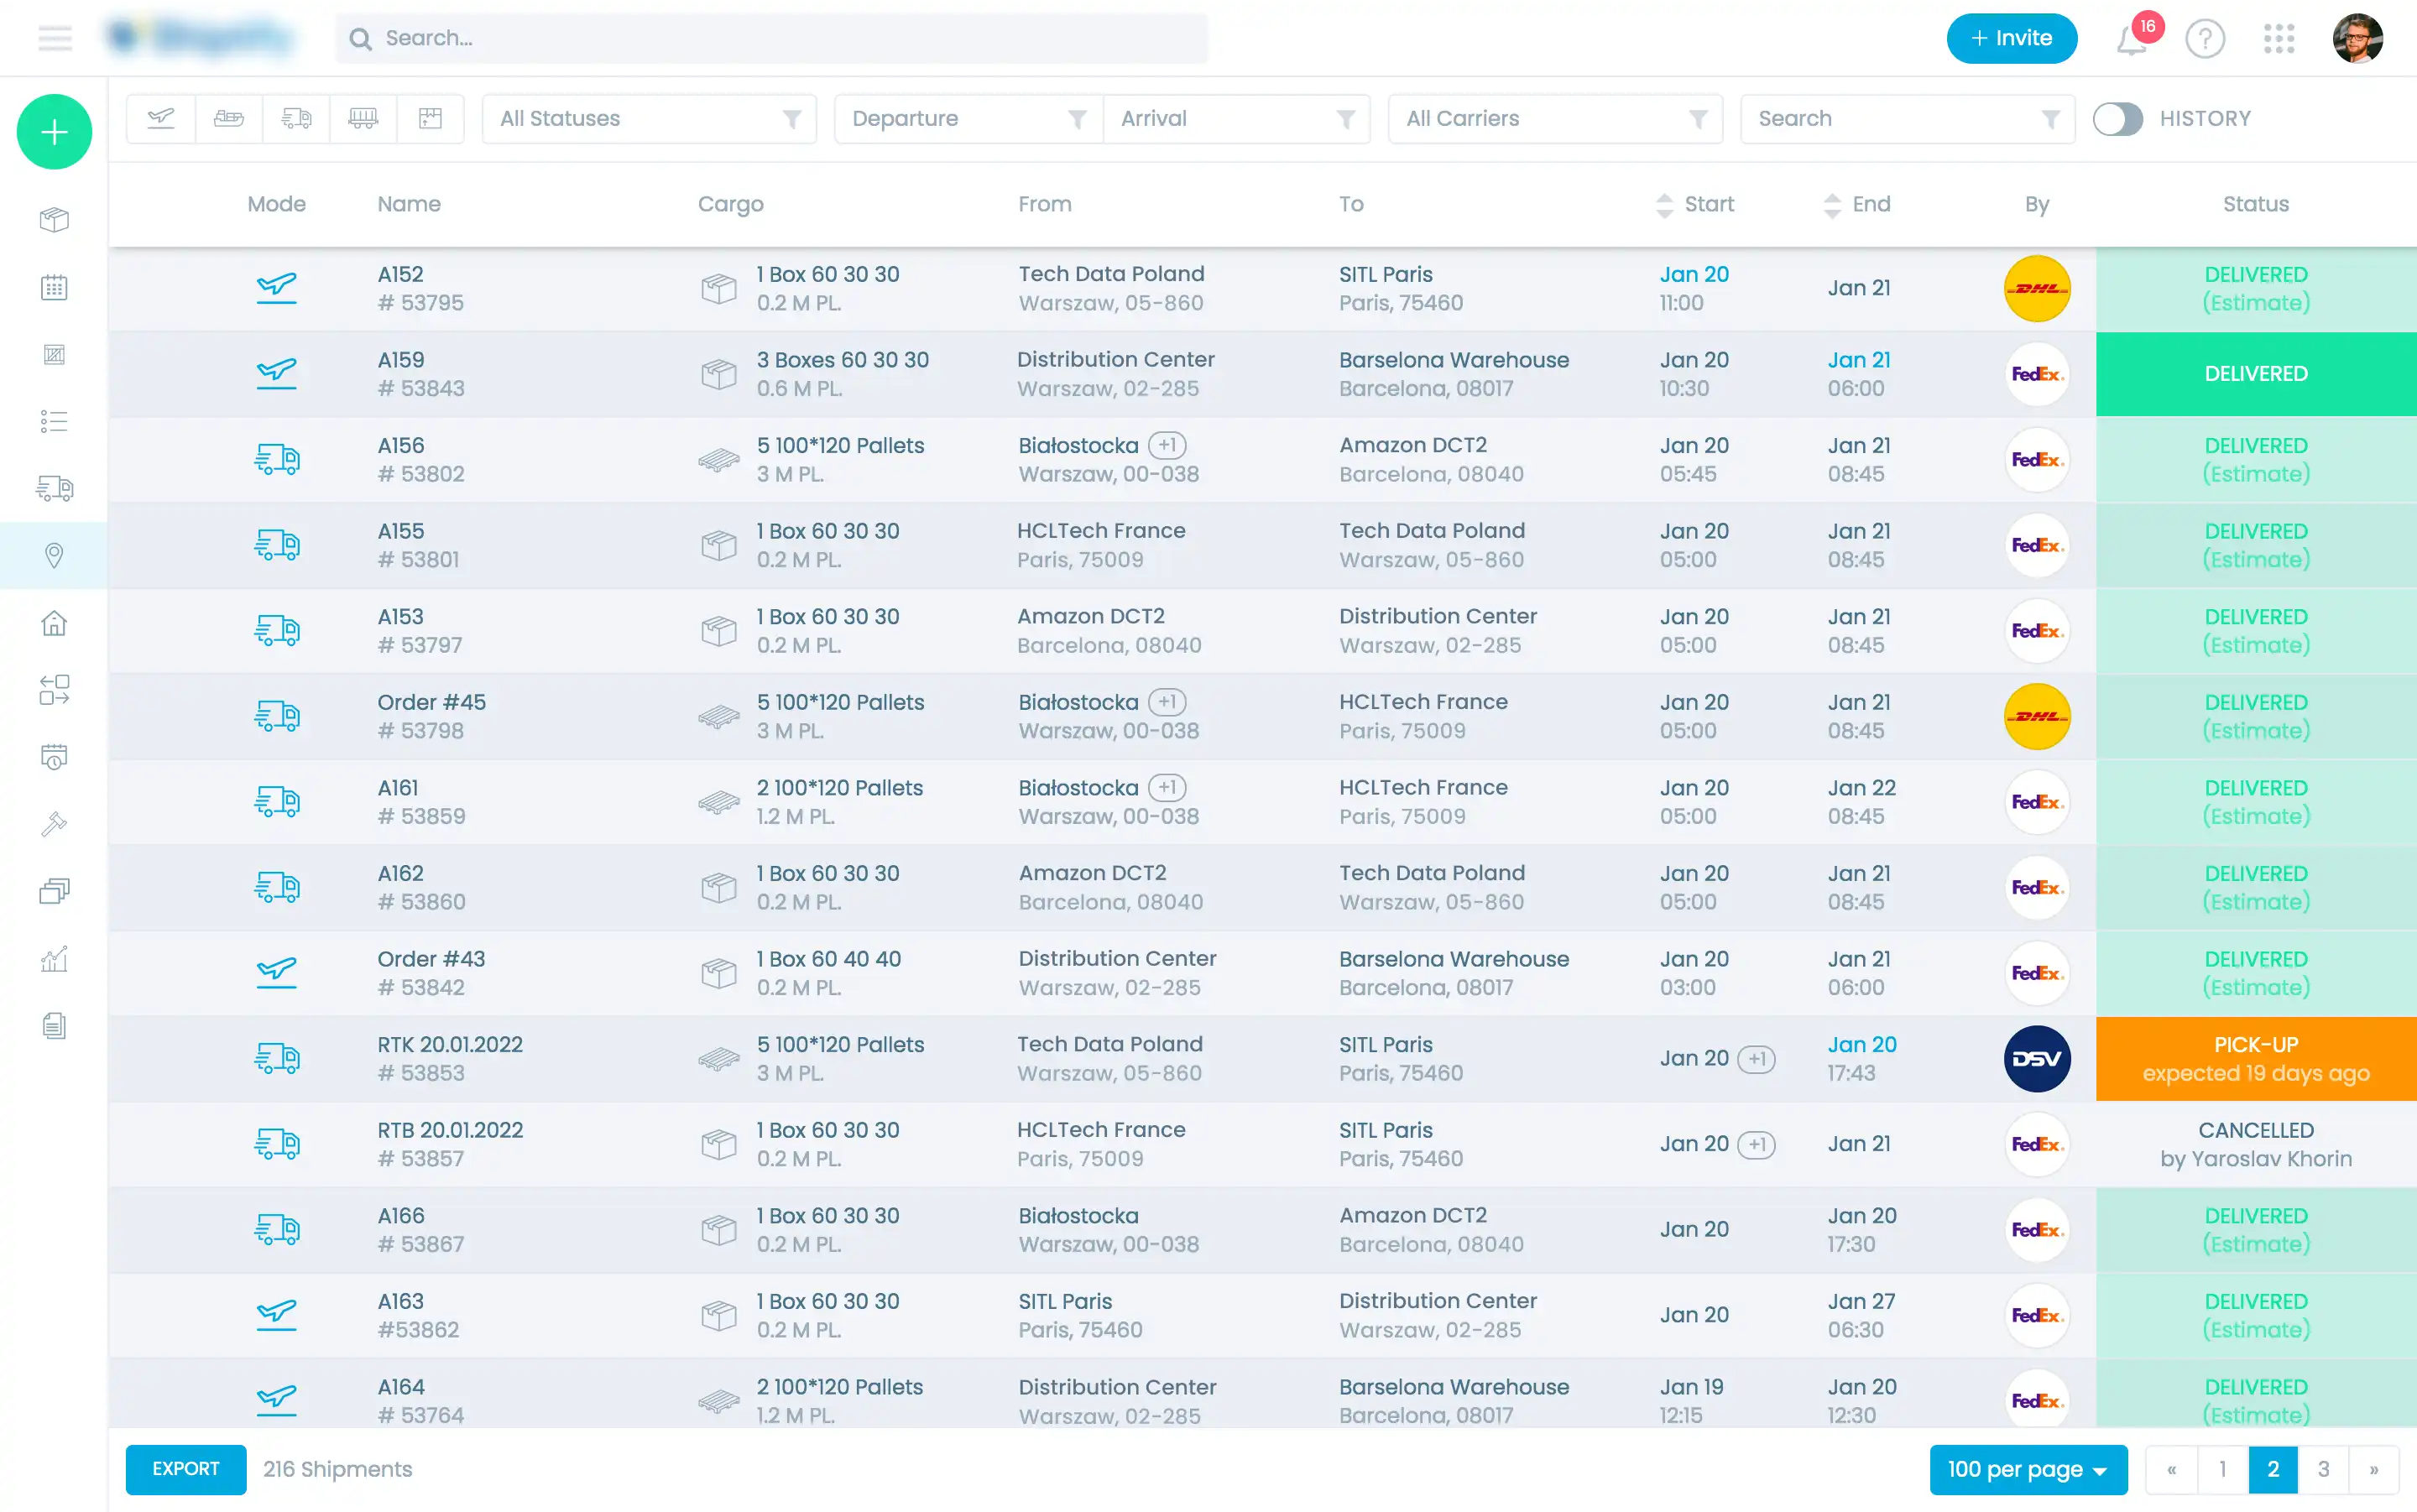Screen dimensions: 2417x1512
Task: Expand the All Carriers dropdown
Action: tap(1555, 119)
